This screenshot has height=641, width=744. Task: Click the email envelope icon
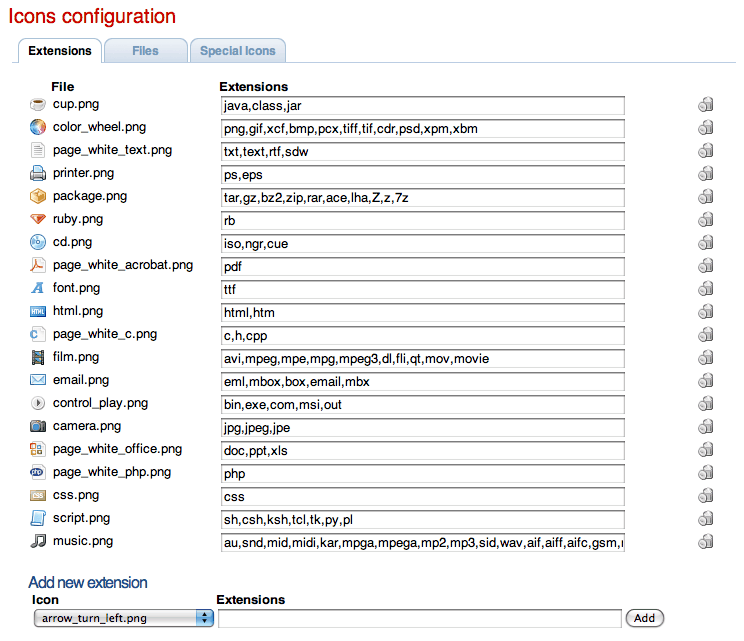[x=38, y=380]
